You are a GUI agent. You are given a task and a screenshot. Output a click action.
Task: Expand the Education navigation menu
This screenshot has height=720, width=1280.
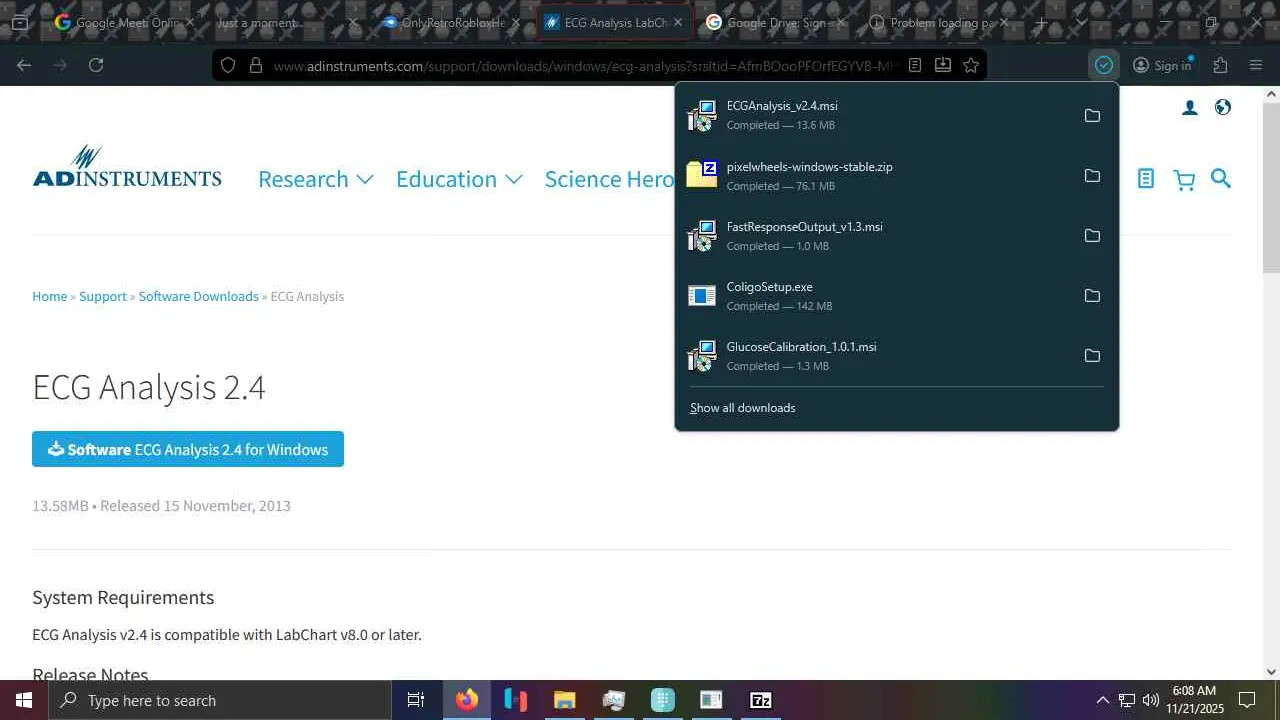tap(459, 179)
